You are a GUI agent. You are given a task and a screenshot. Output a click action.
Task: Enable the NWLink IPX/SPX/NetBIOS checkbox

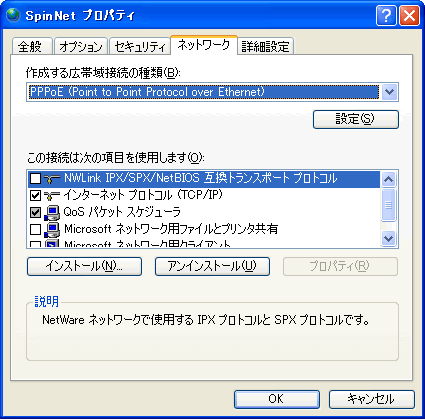point(35,179)
